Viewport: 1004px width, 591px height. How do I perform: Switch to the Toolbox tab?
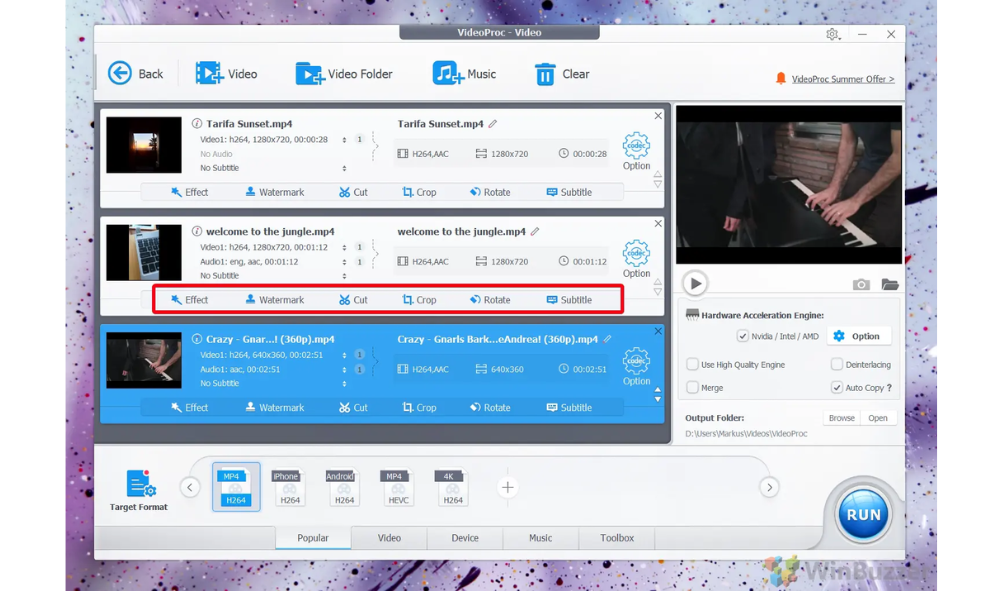[616, 538]
